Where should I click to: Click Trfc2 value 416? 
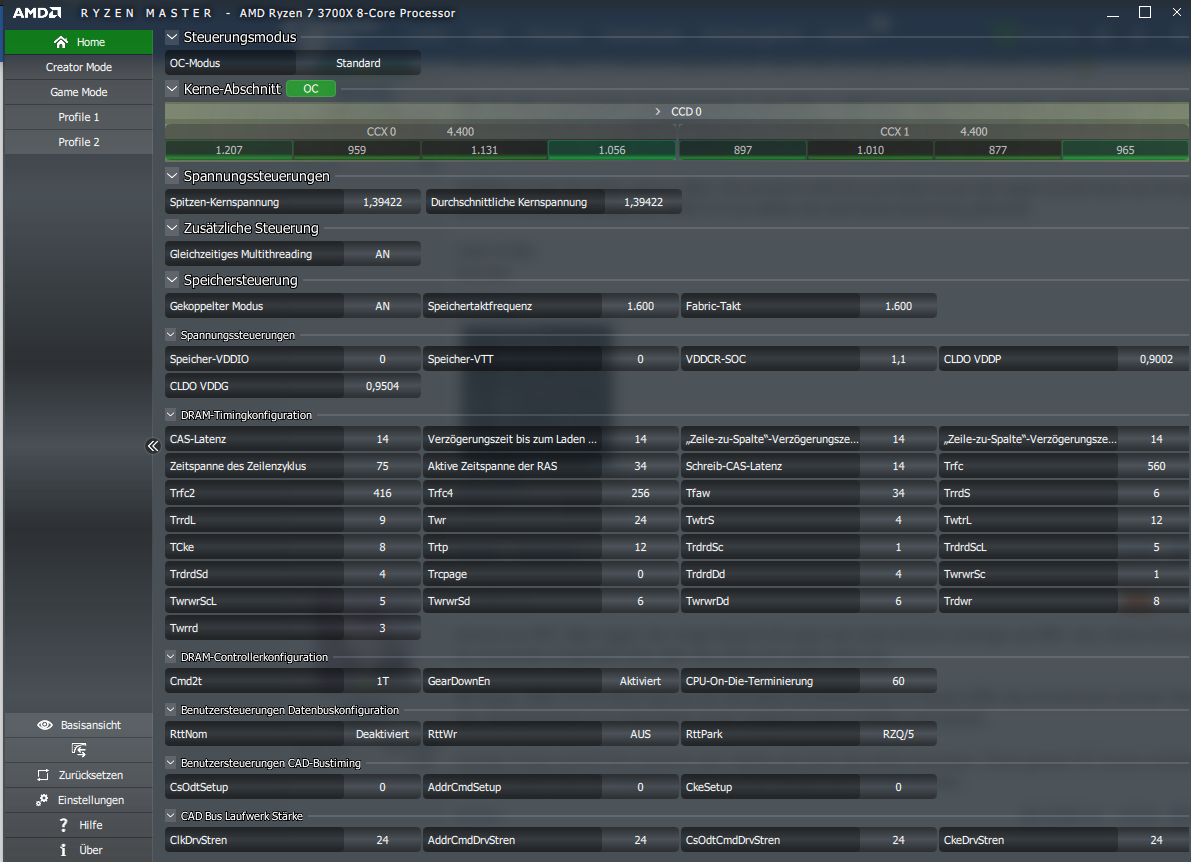[382, 493]
